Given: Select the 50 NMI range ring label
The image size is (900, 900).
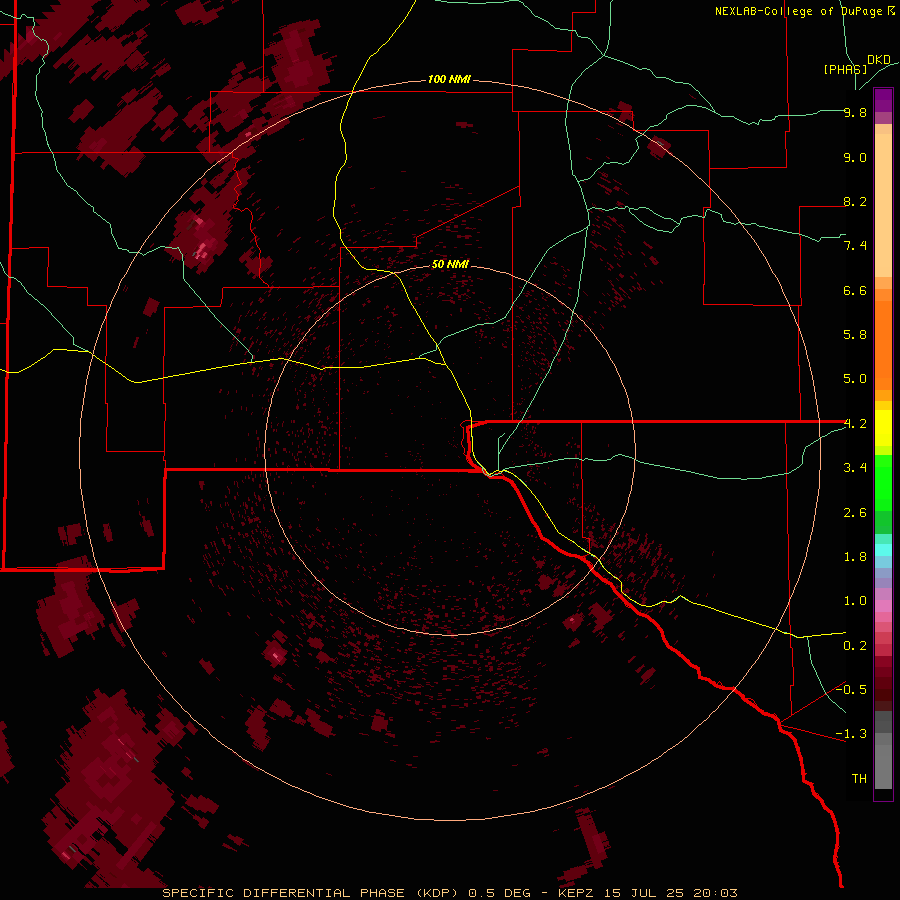Looking at the screenshot, I should pyautogui.click(x=451, y=264).
